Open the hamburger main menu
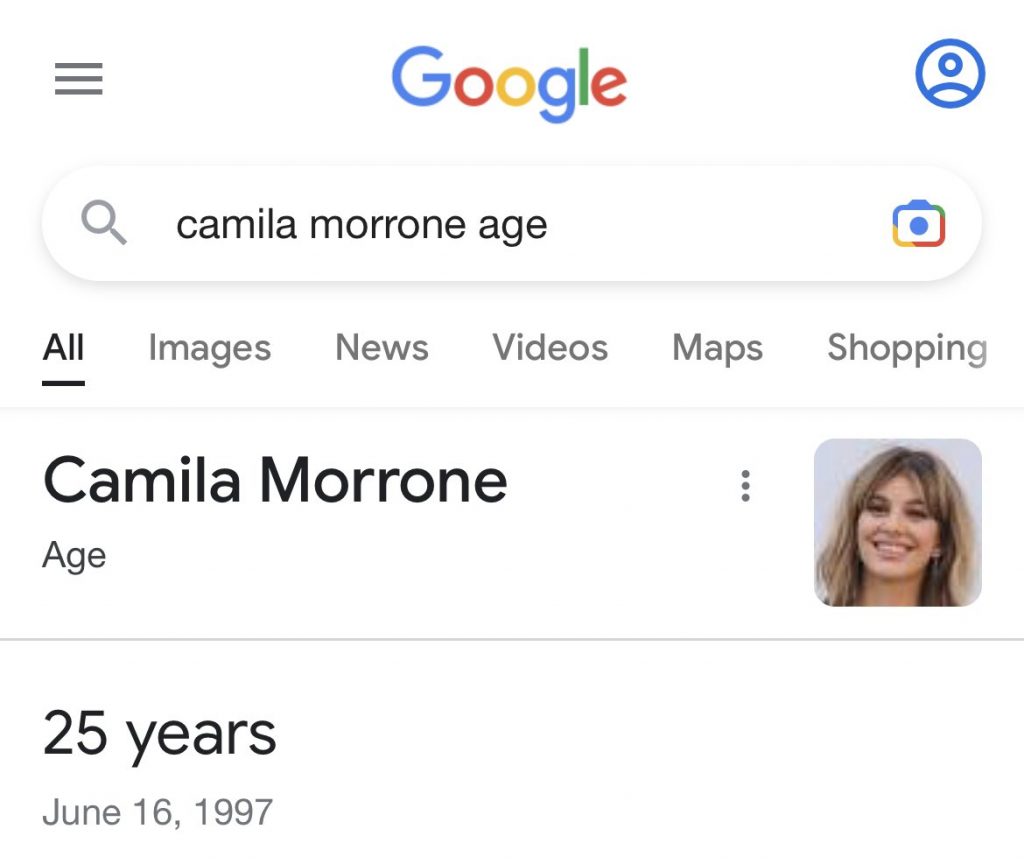Image resolution: width=1024 pixels, height=864 pixels. 79,79
